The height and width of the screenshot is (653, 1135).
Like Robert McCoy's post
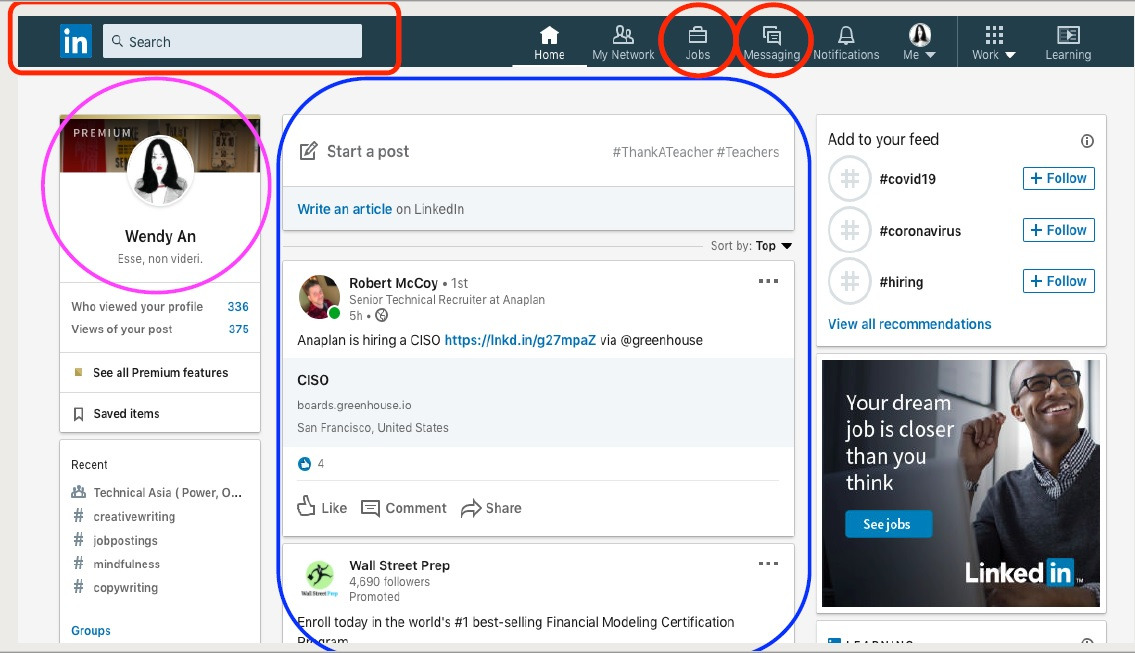coord(322,507)
